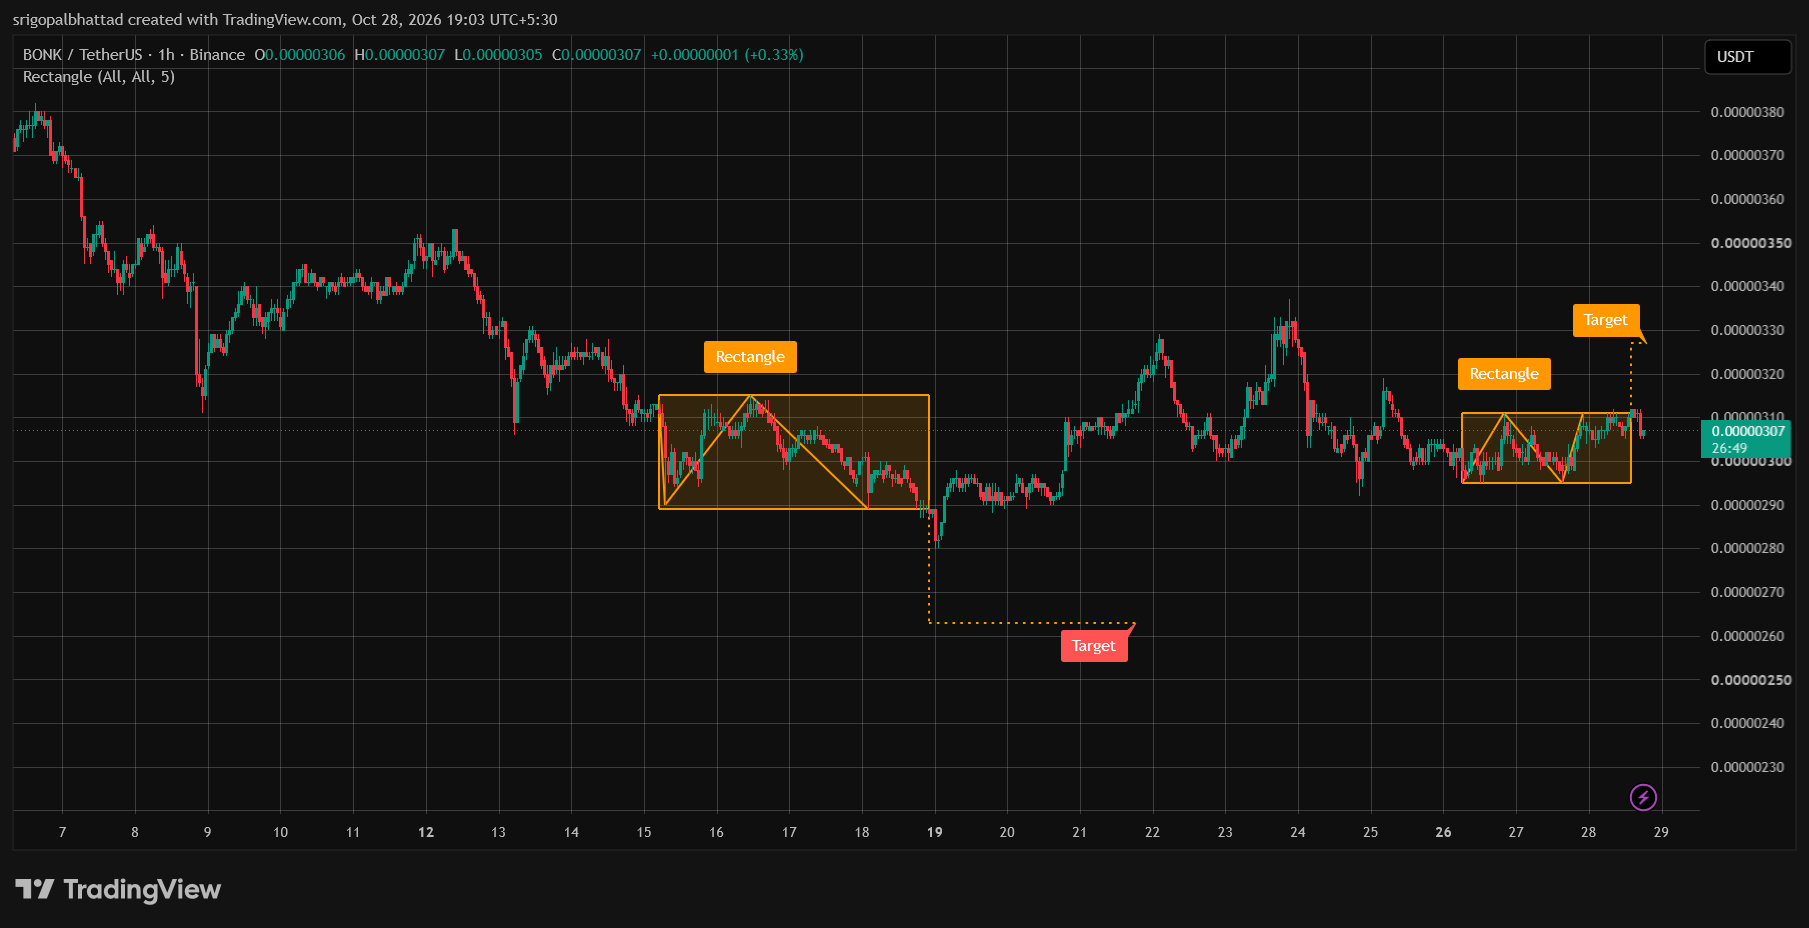Image resolution: width=1809 pixels, height=928 pixels.
Task: Click date 26 on time axis
Action: coord(1443,832)
